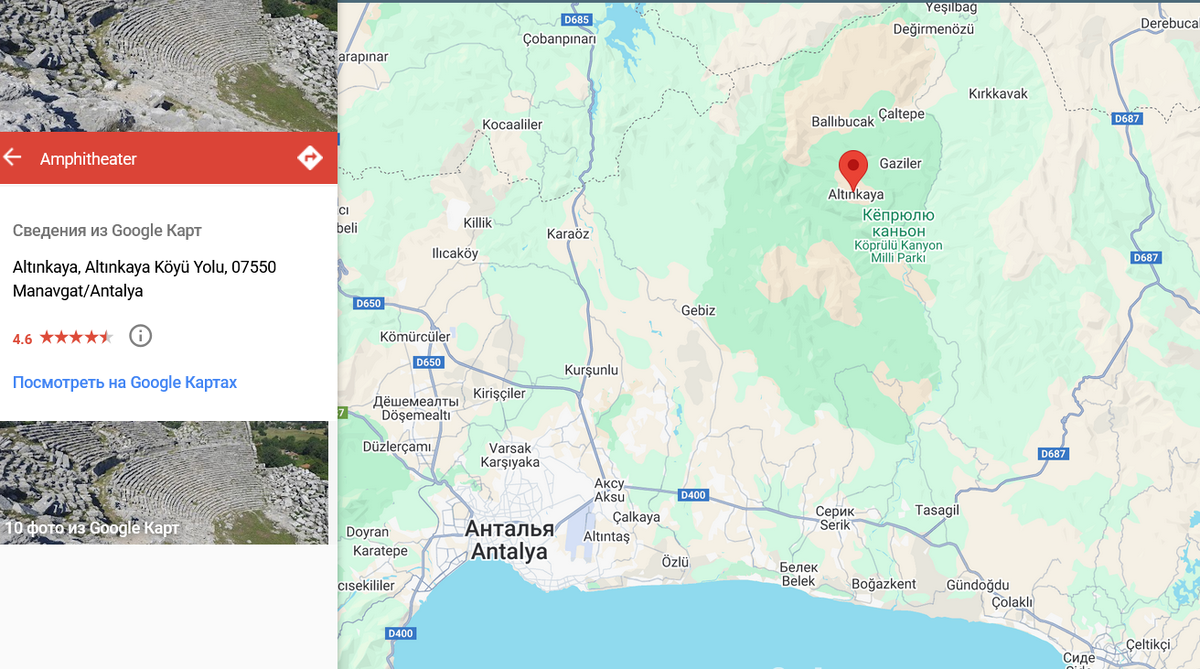The width and height of the screenshot is (1200, 669).
Task: Click the Ballıbucak label
Action: [842, 122]
